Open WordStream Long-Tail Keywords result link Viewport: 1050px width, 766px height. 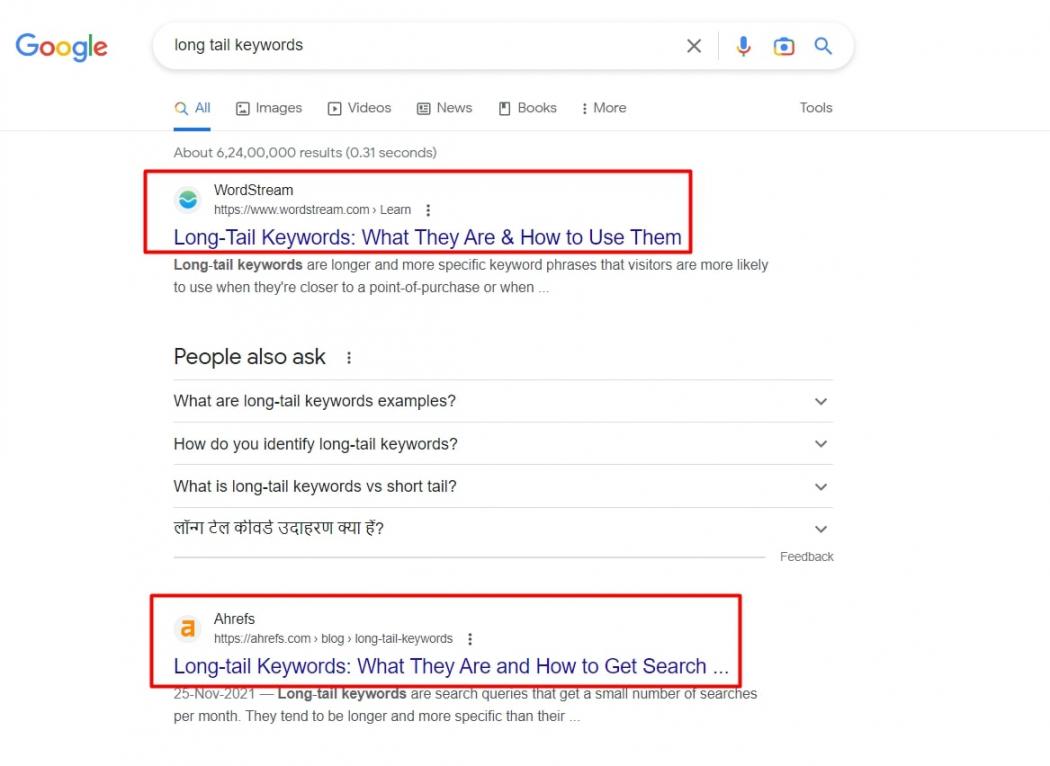(427, 237)
